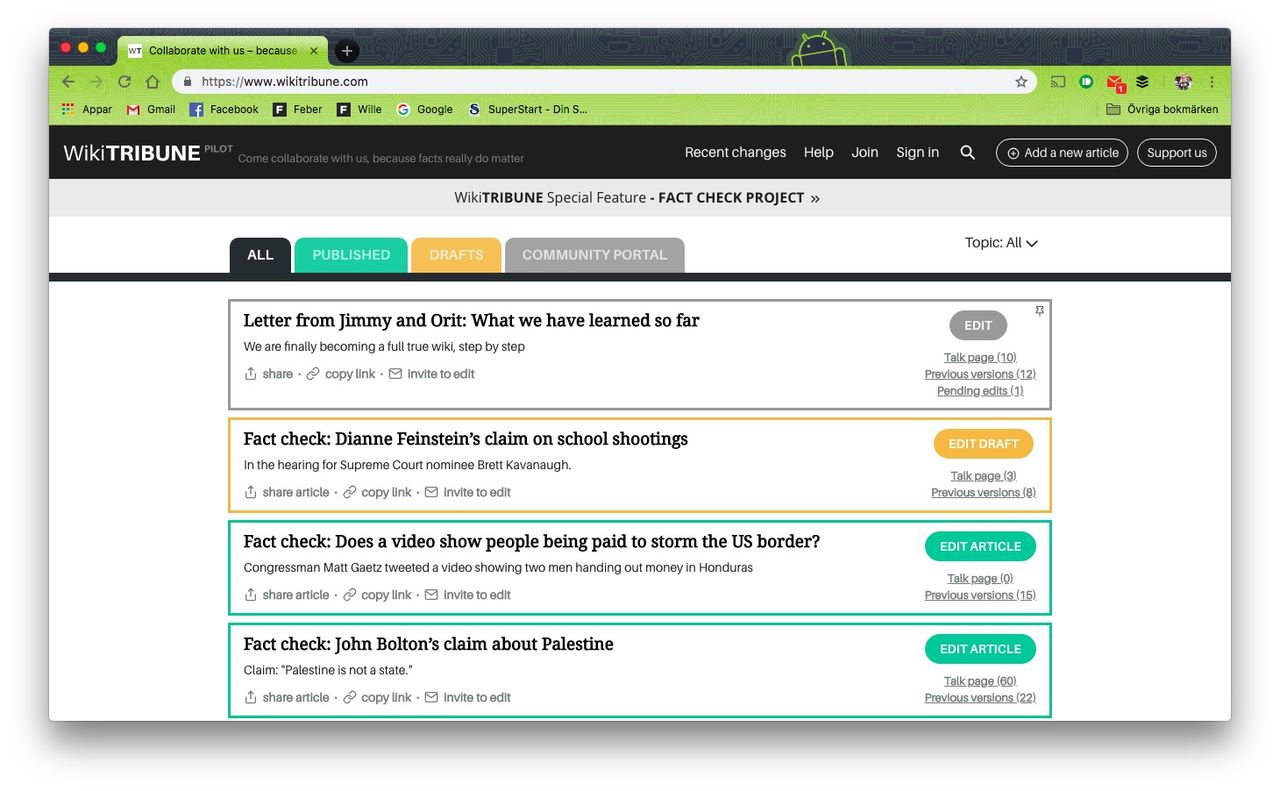Reload the page with the refresh icon
This screenshot has width=1280, height=791.
coord(124,82)
